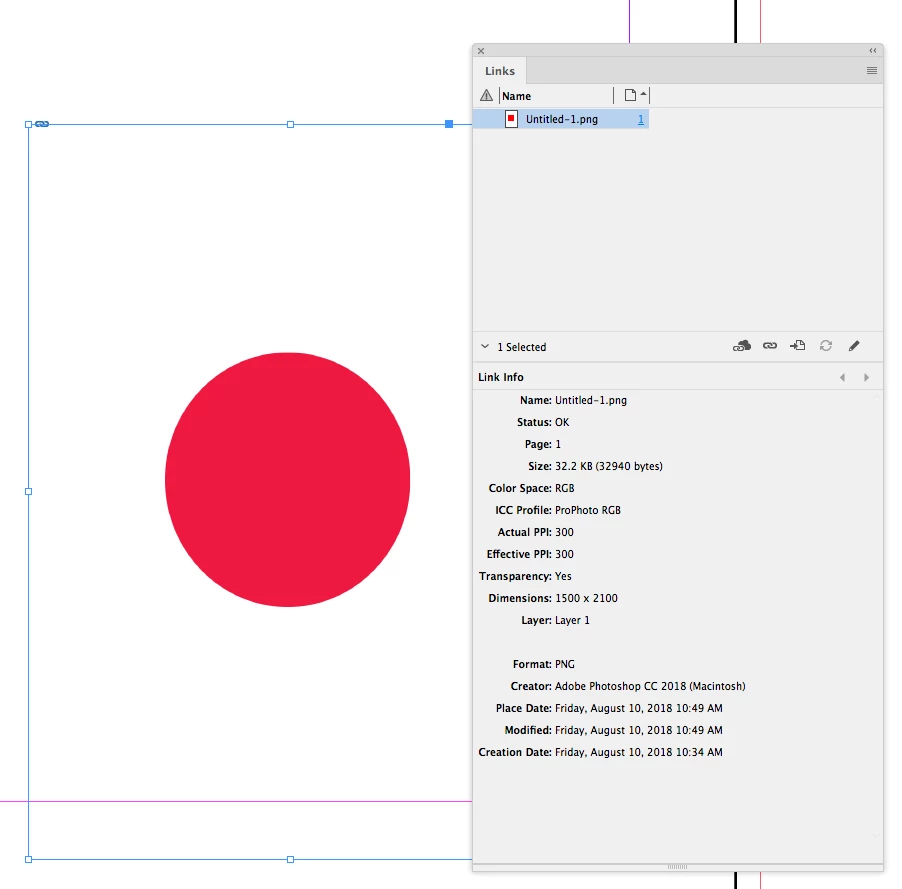
Task: Sort links by the Name column header
Action: 516,96
